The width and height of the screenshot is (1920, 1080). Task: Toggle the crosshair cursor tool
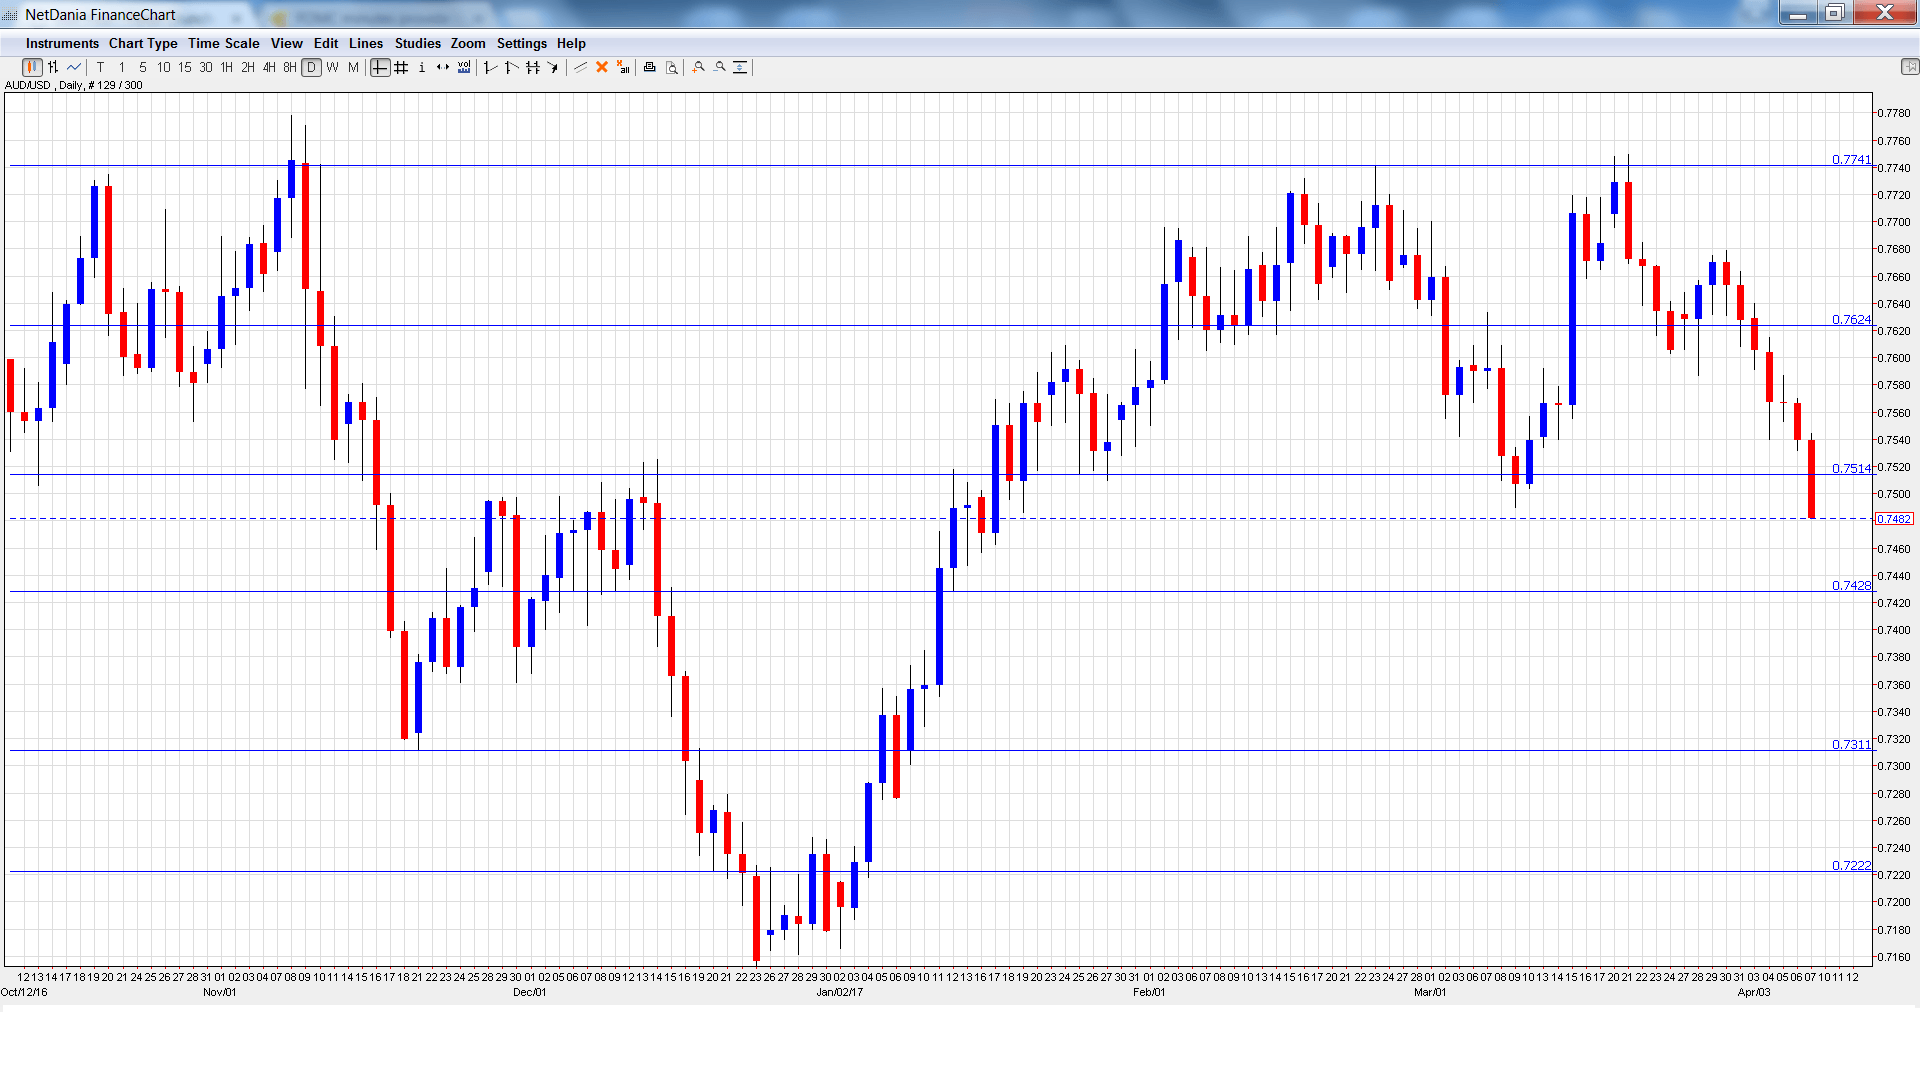click(x=380, y=67)
